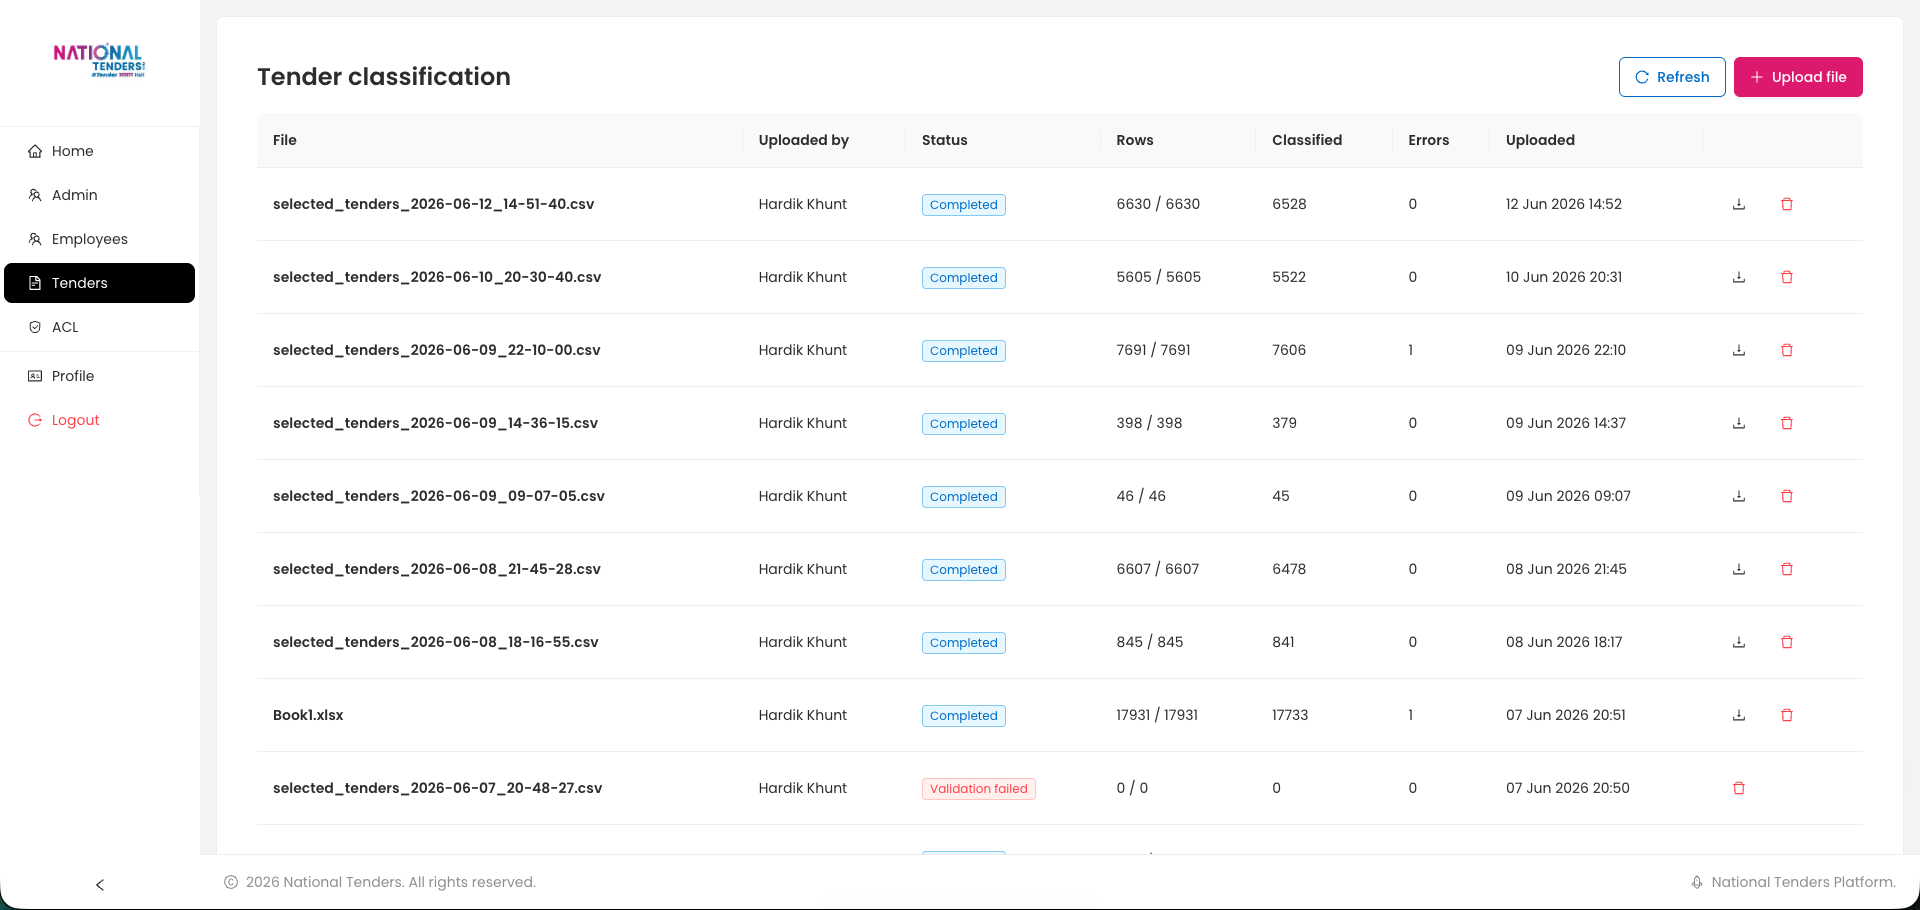Click the classified count 7606
Screen dimensions: 1920x910
tap(1289, 350)
